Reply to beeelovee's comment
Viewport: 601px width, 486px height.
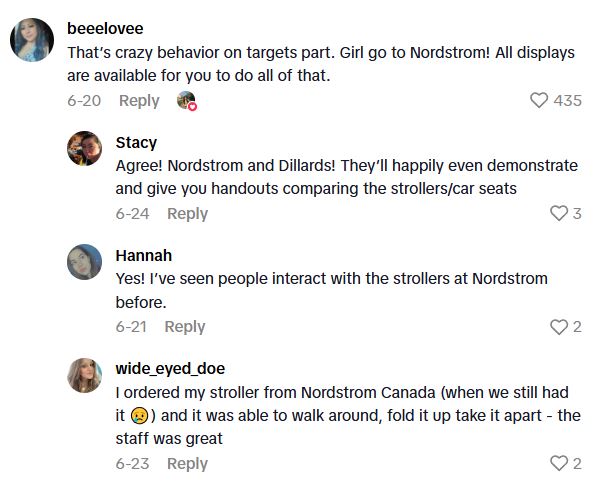pyautogui.click(x=139, y=100)
